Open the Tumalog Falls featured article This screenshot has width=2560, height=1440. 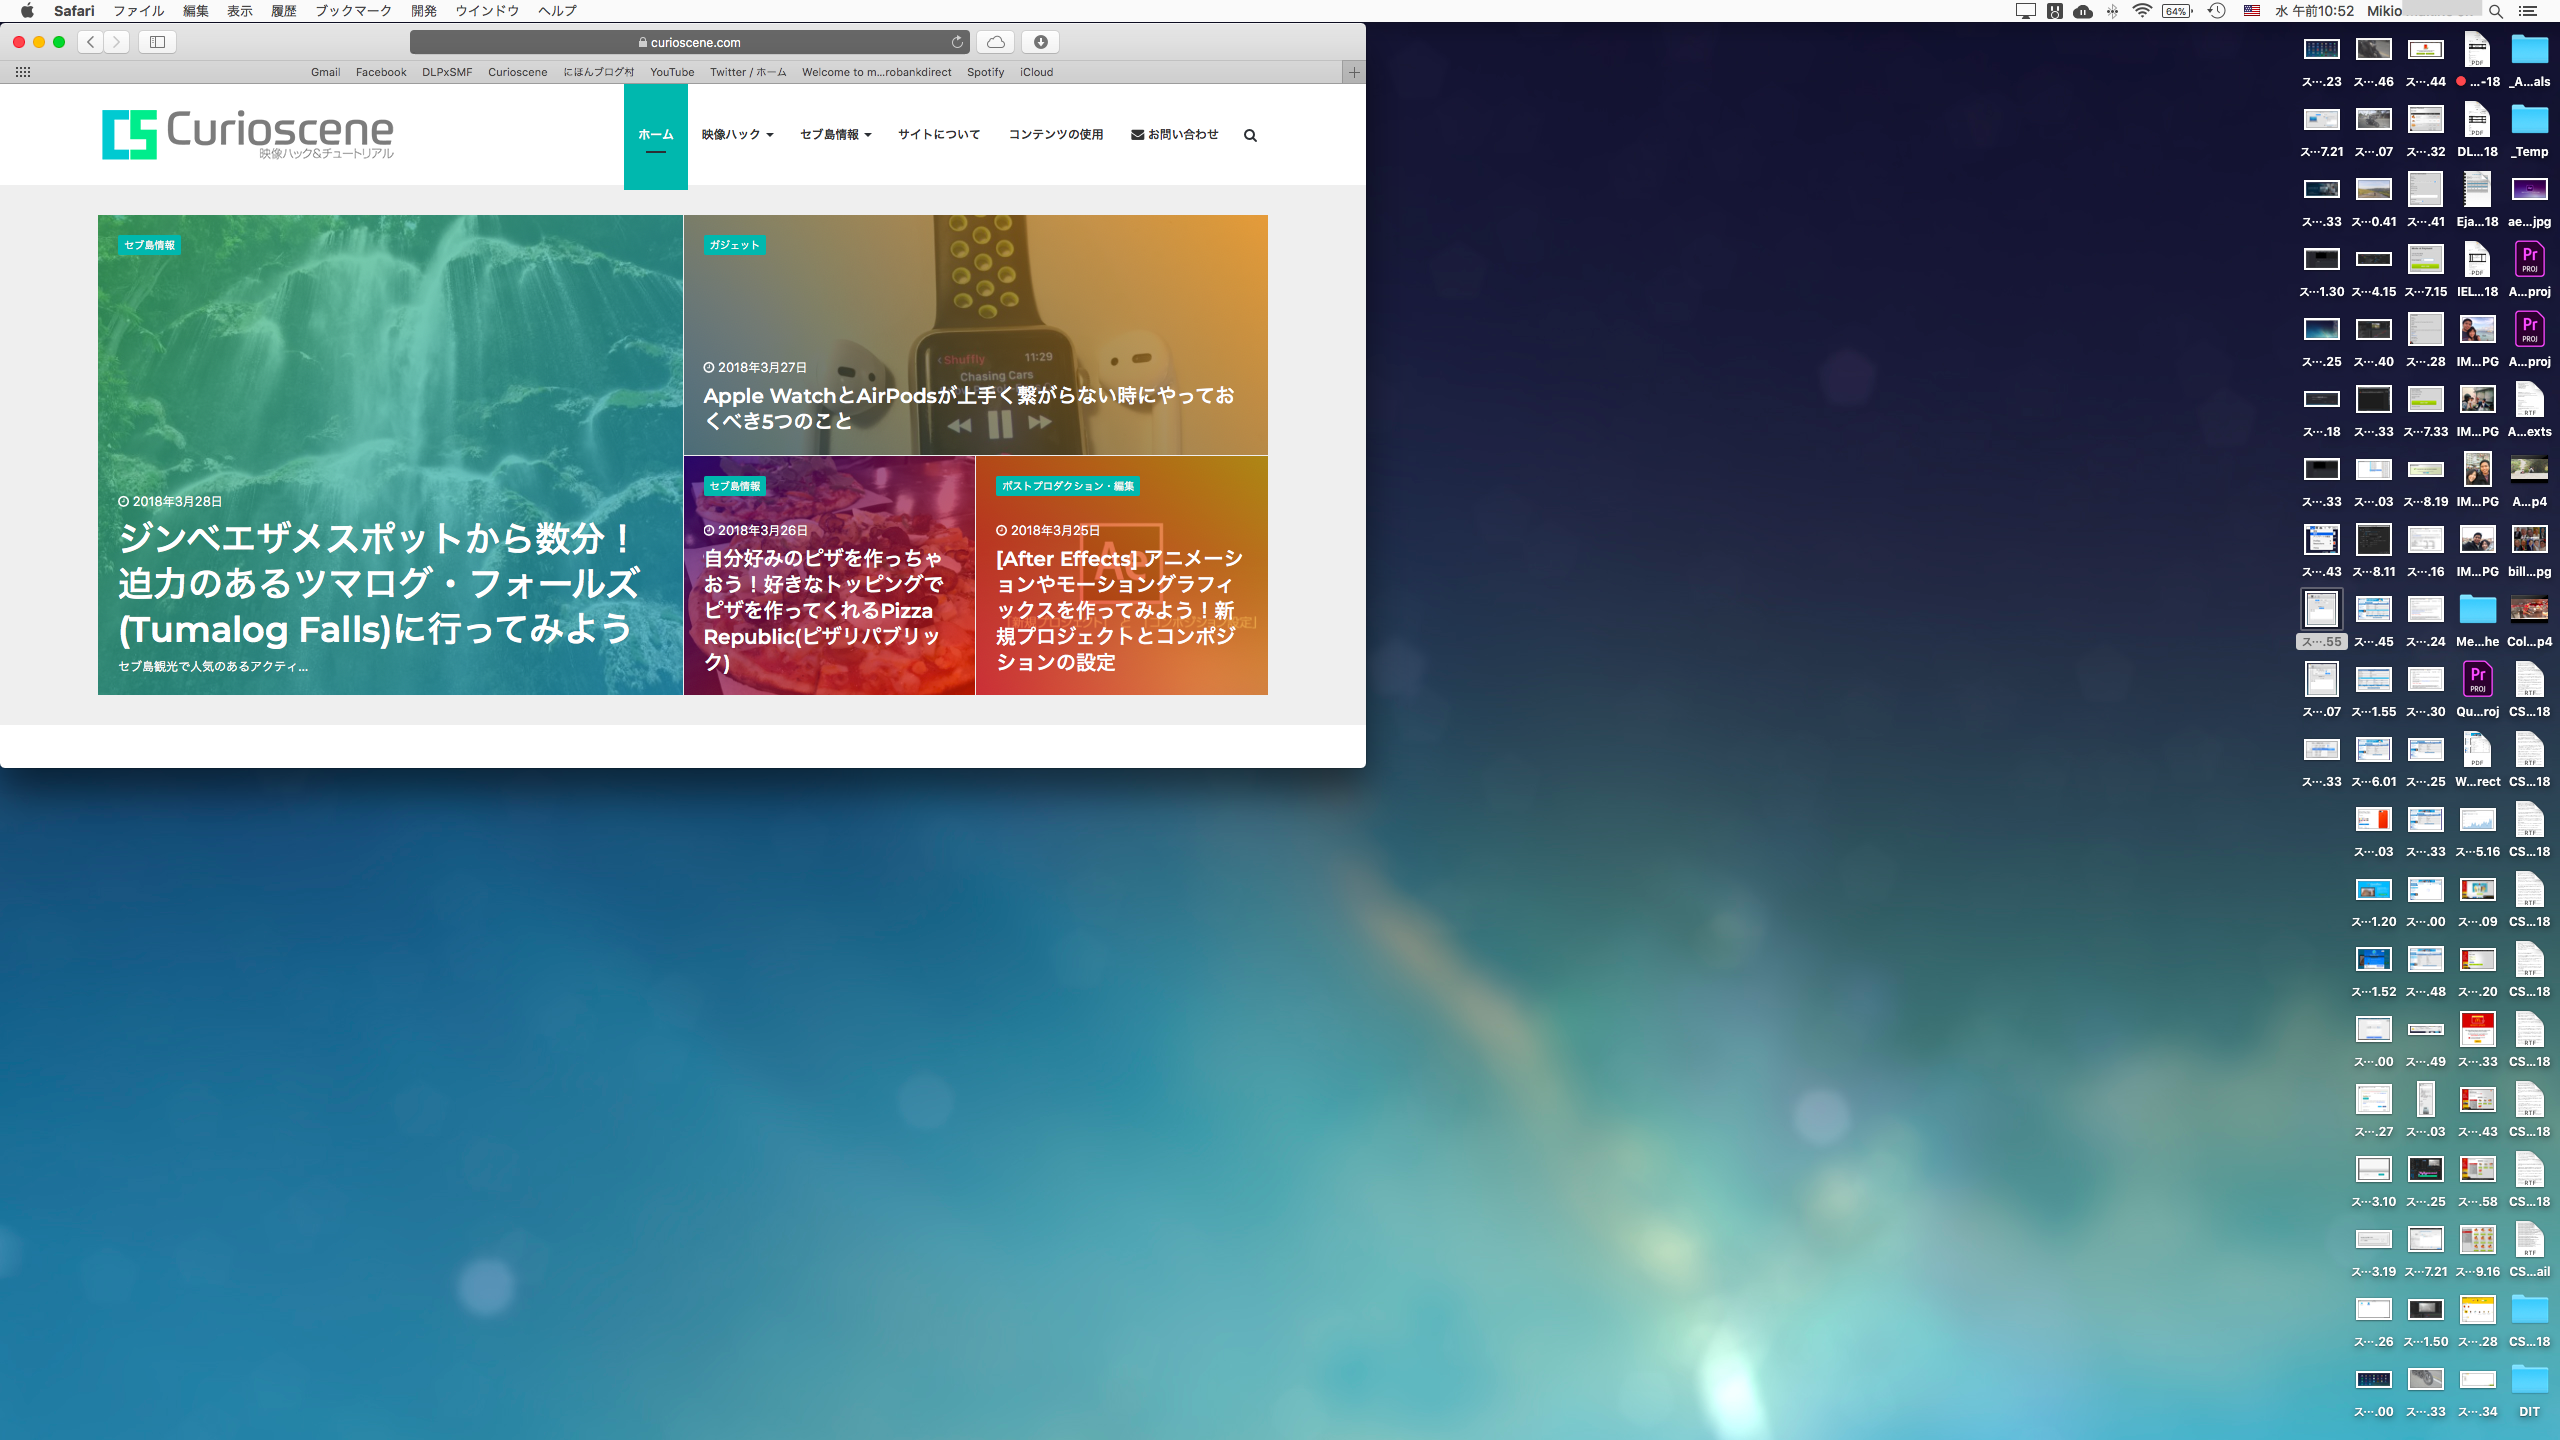tap(376, 584)
